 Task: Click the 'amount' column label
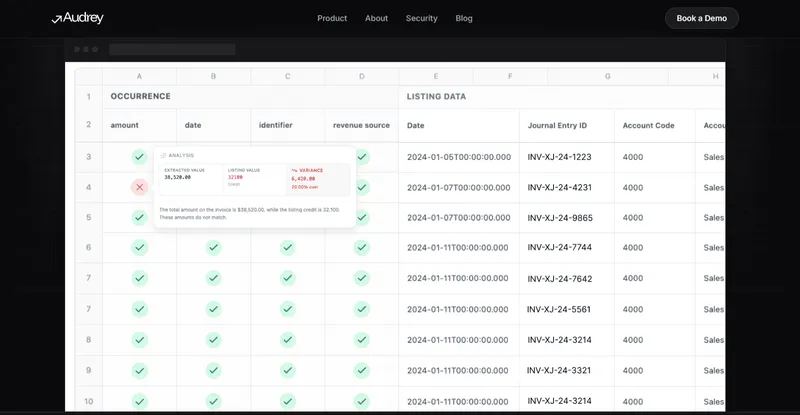click(x=124, y=125)
